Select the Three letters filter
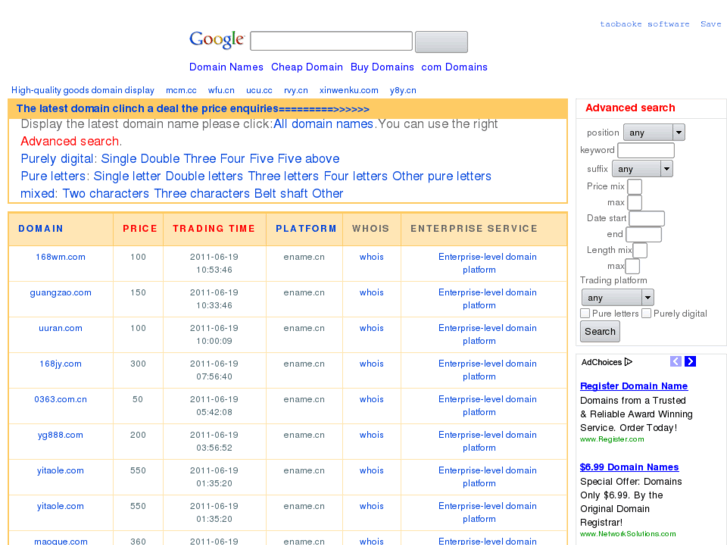Viewport: 727px width, 545px height. (x=283, y=176)
